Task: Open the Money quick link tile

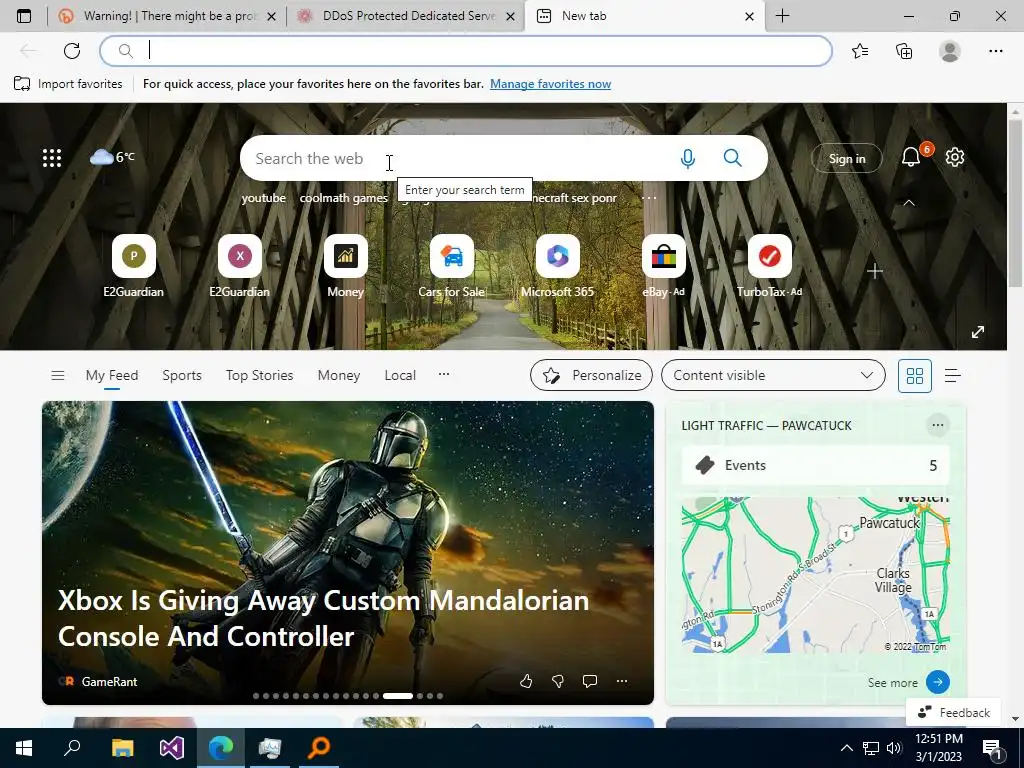Action: point(345,266)
